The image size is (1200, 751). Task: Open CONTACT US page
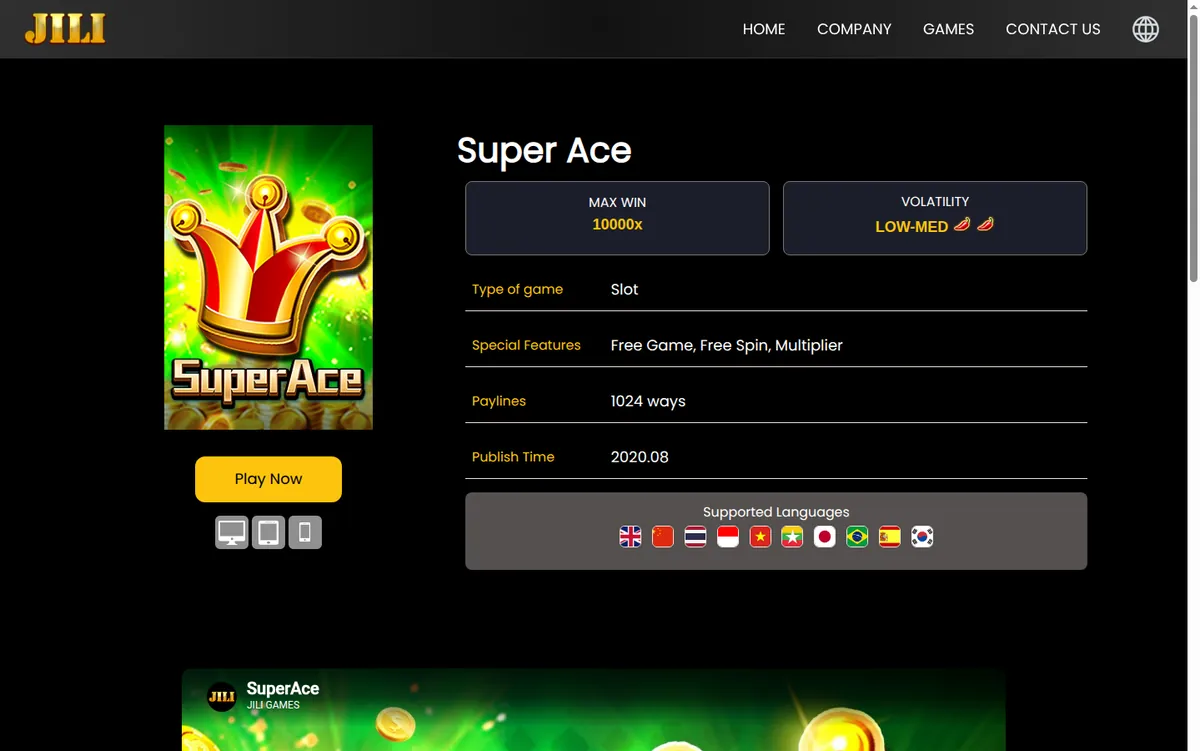1053,29
